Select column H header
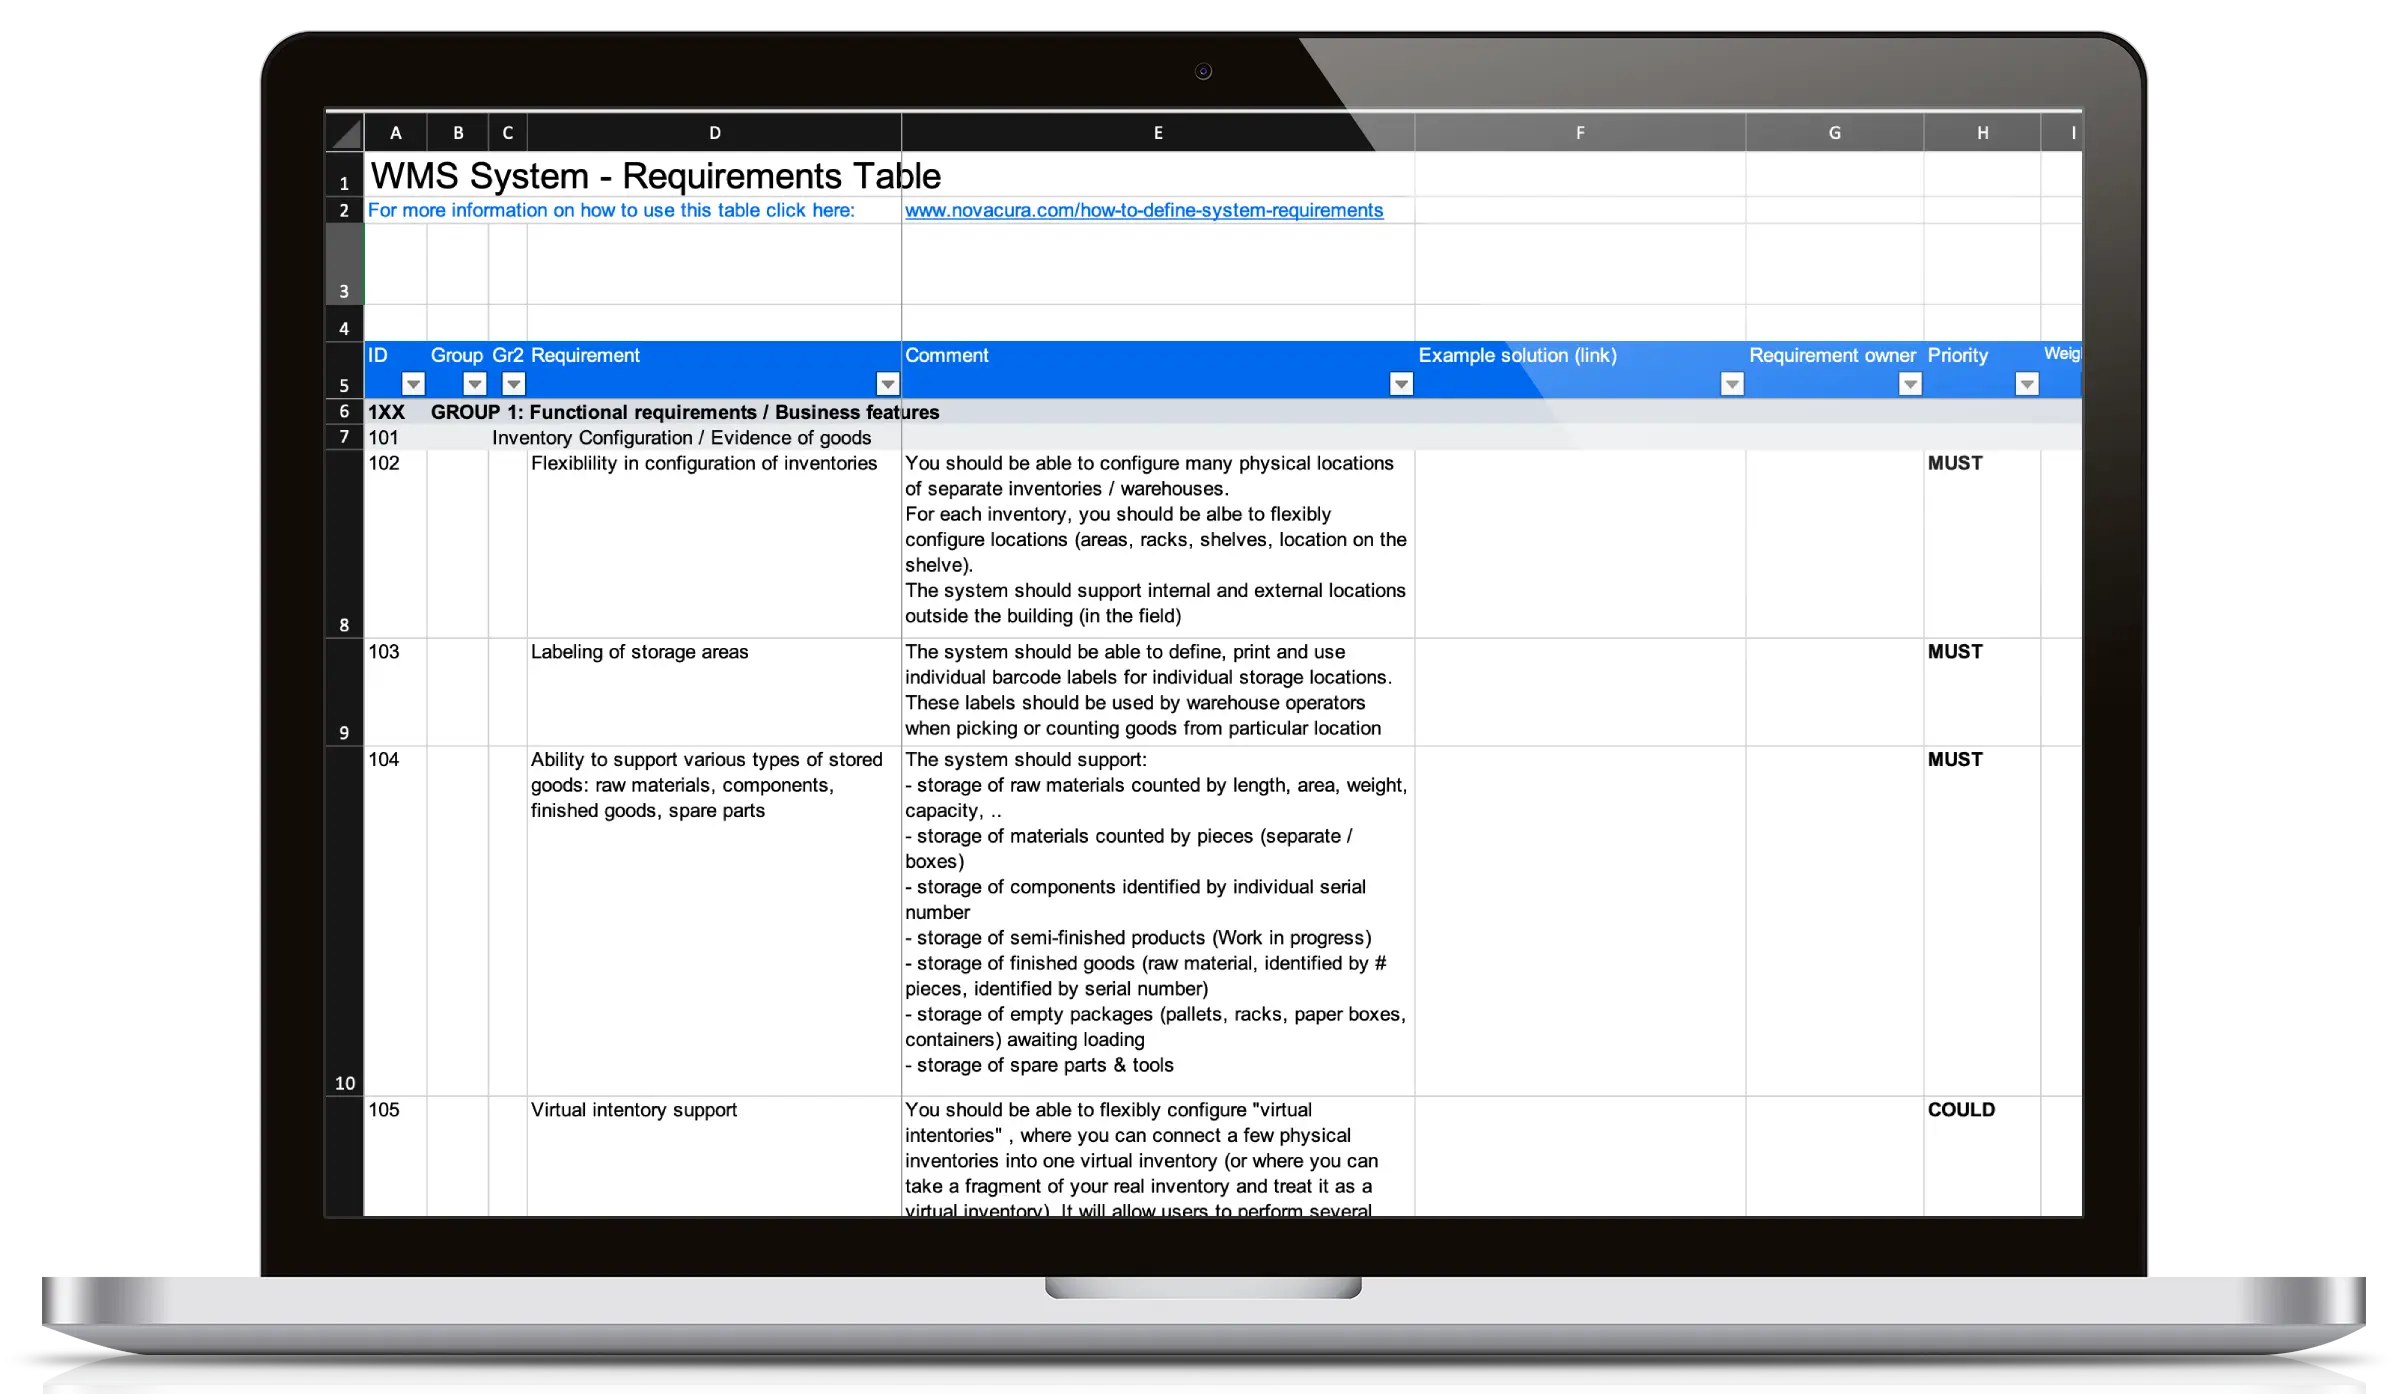This screenshot has height=1394, width=2402. (x=1983, y=132)
